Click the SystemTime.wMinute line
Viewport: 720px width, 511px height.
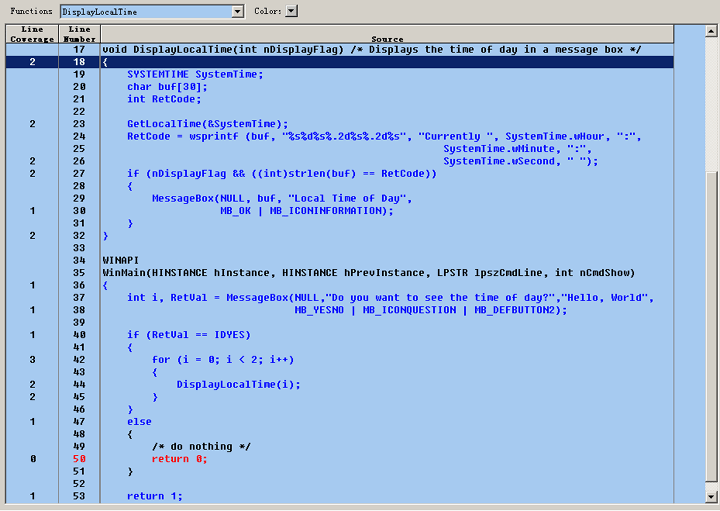coord(518,149)
